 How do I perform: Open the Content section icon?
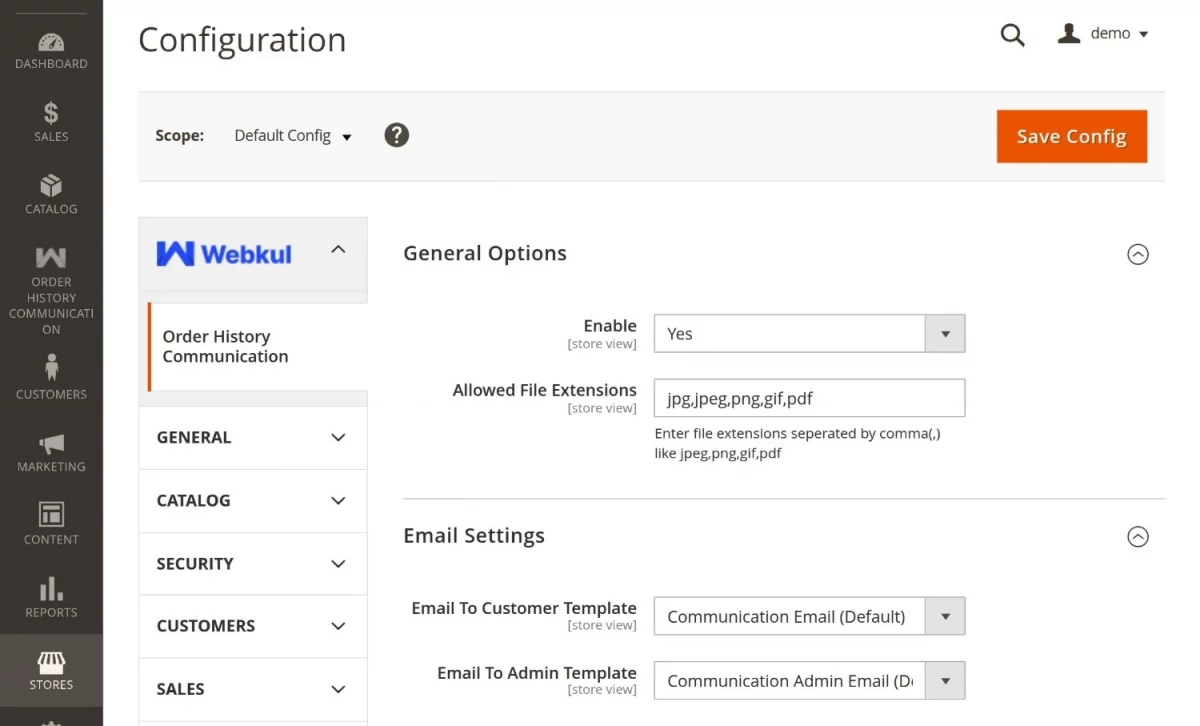[x=51, y=518]
